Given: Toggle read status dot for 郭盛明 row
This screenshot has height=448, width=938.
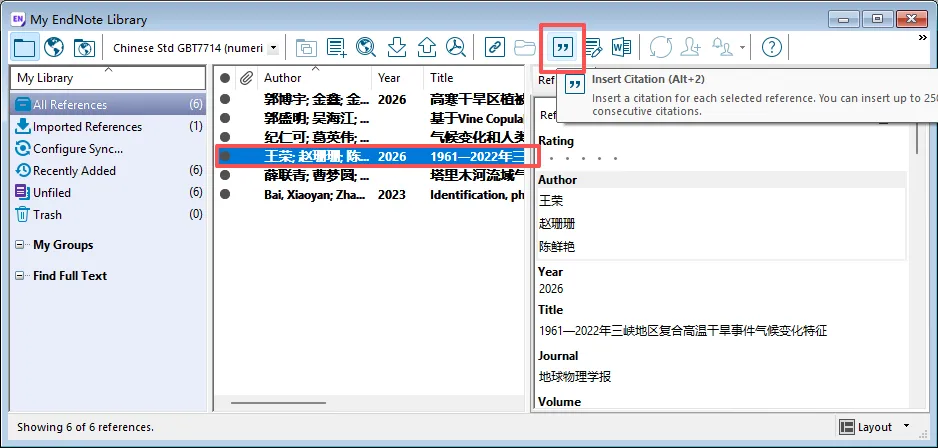Looking at the screenshot, I should [x=225, y=118].
